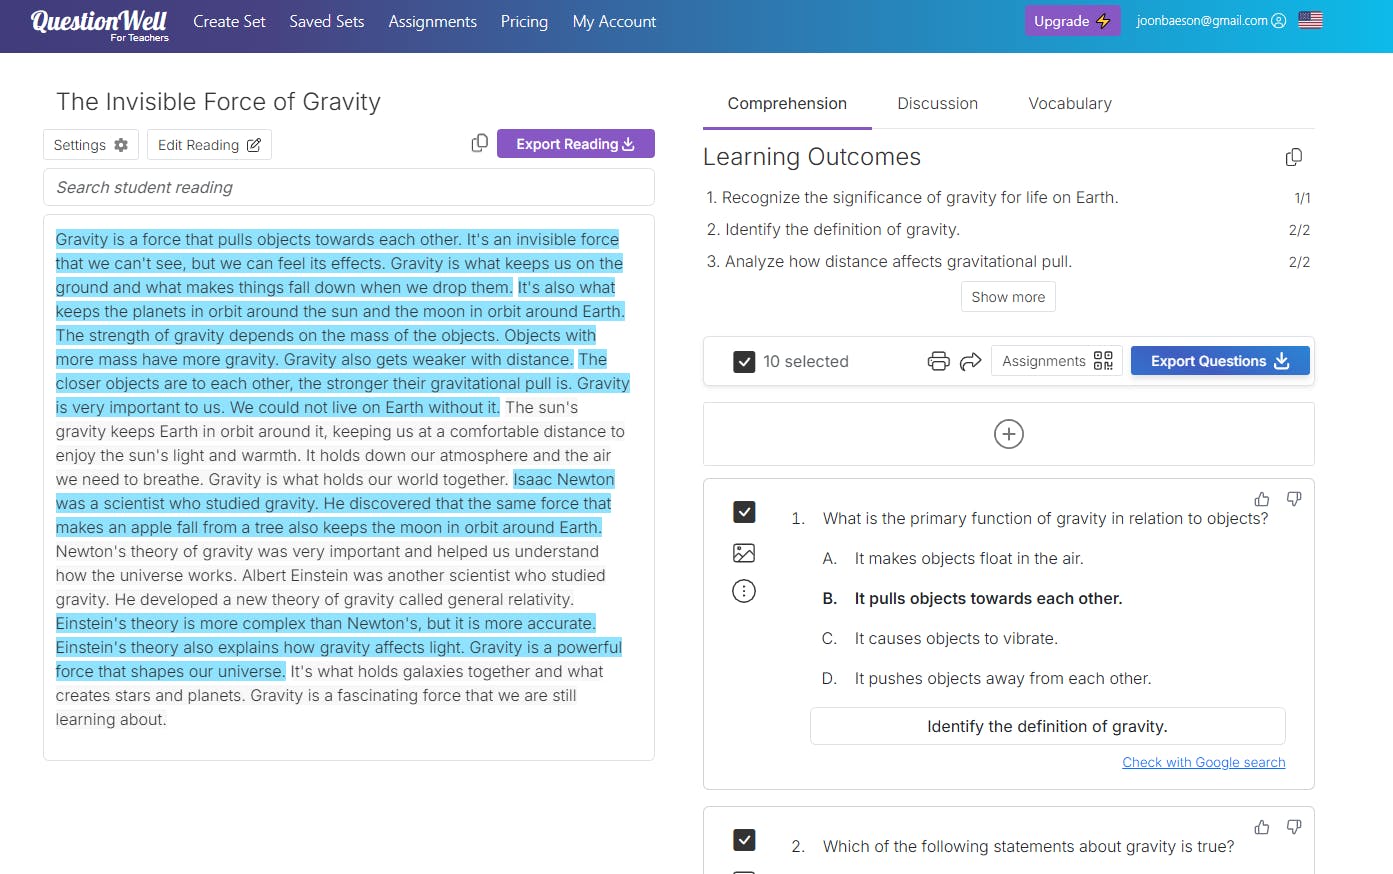Screen dimensions: 1393x874
Task: Click the share arrow icon
Action: click(x=970, y=362)
